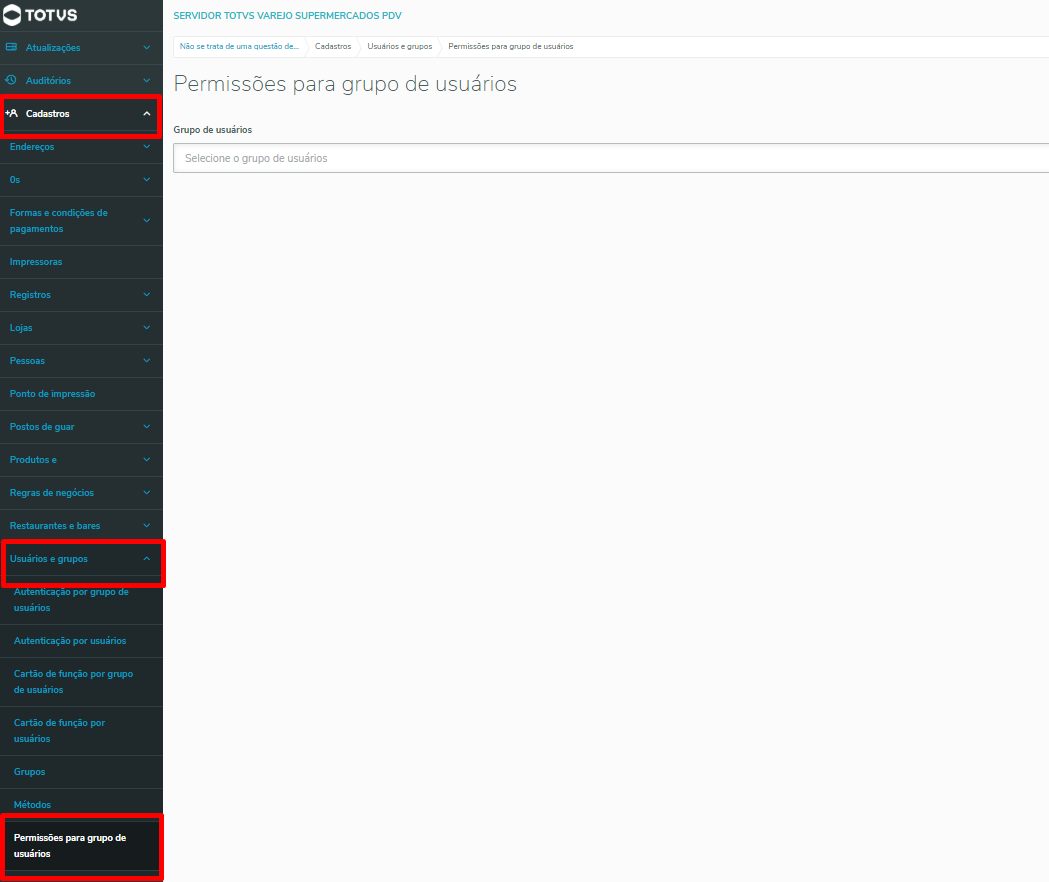
Task: Open Restaurantes e bares entry
Action: point(81,525)
